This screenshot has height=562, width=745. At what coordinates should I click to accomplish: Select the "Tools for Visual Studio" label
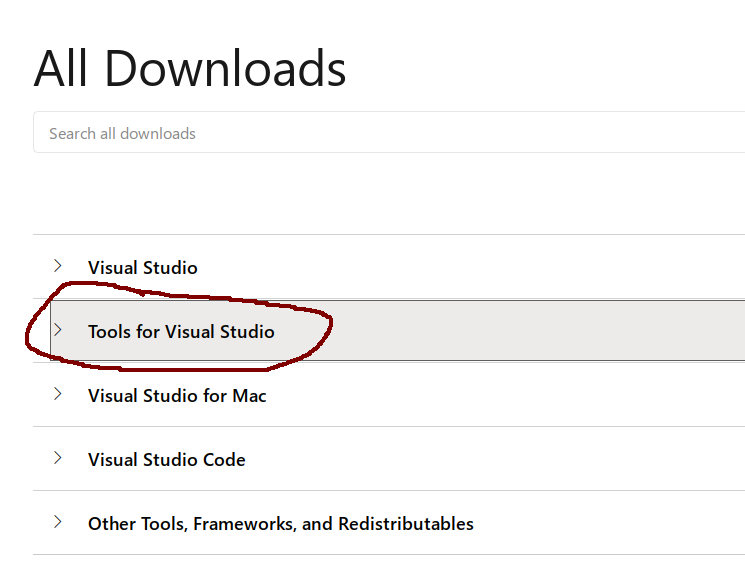click(x=181, y=332)
